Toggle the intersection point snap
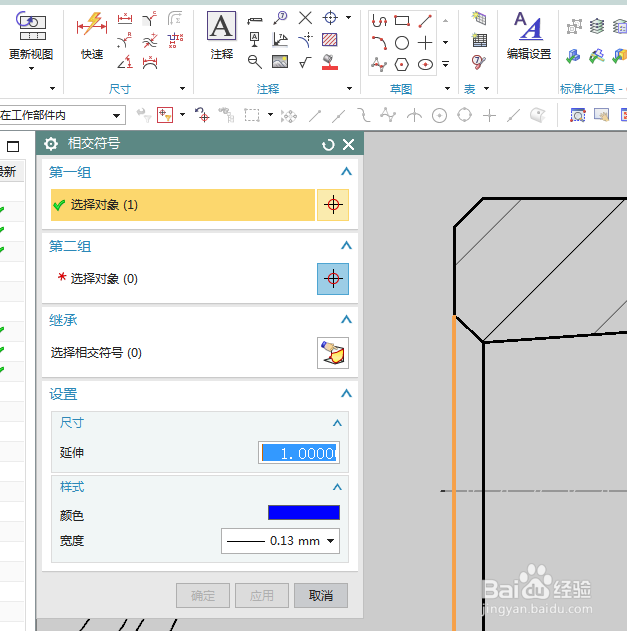627x631 pixels. pos(414,115)
